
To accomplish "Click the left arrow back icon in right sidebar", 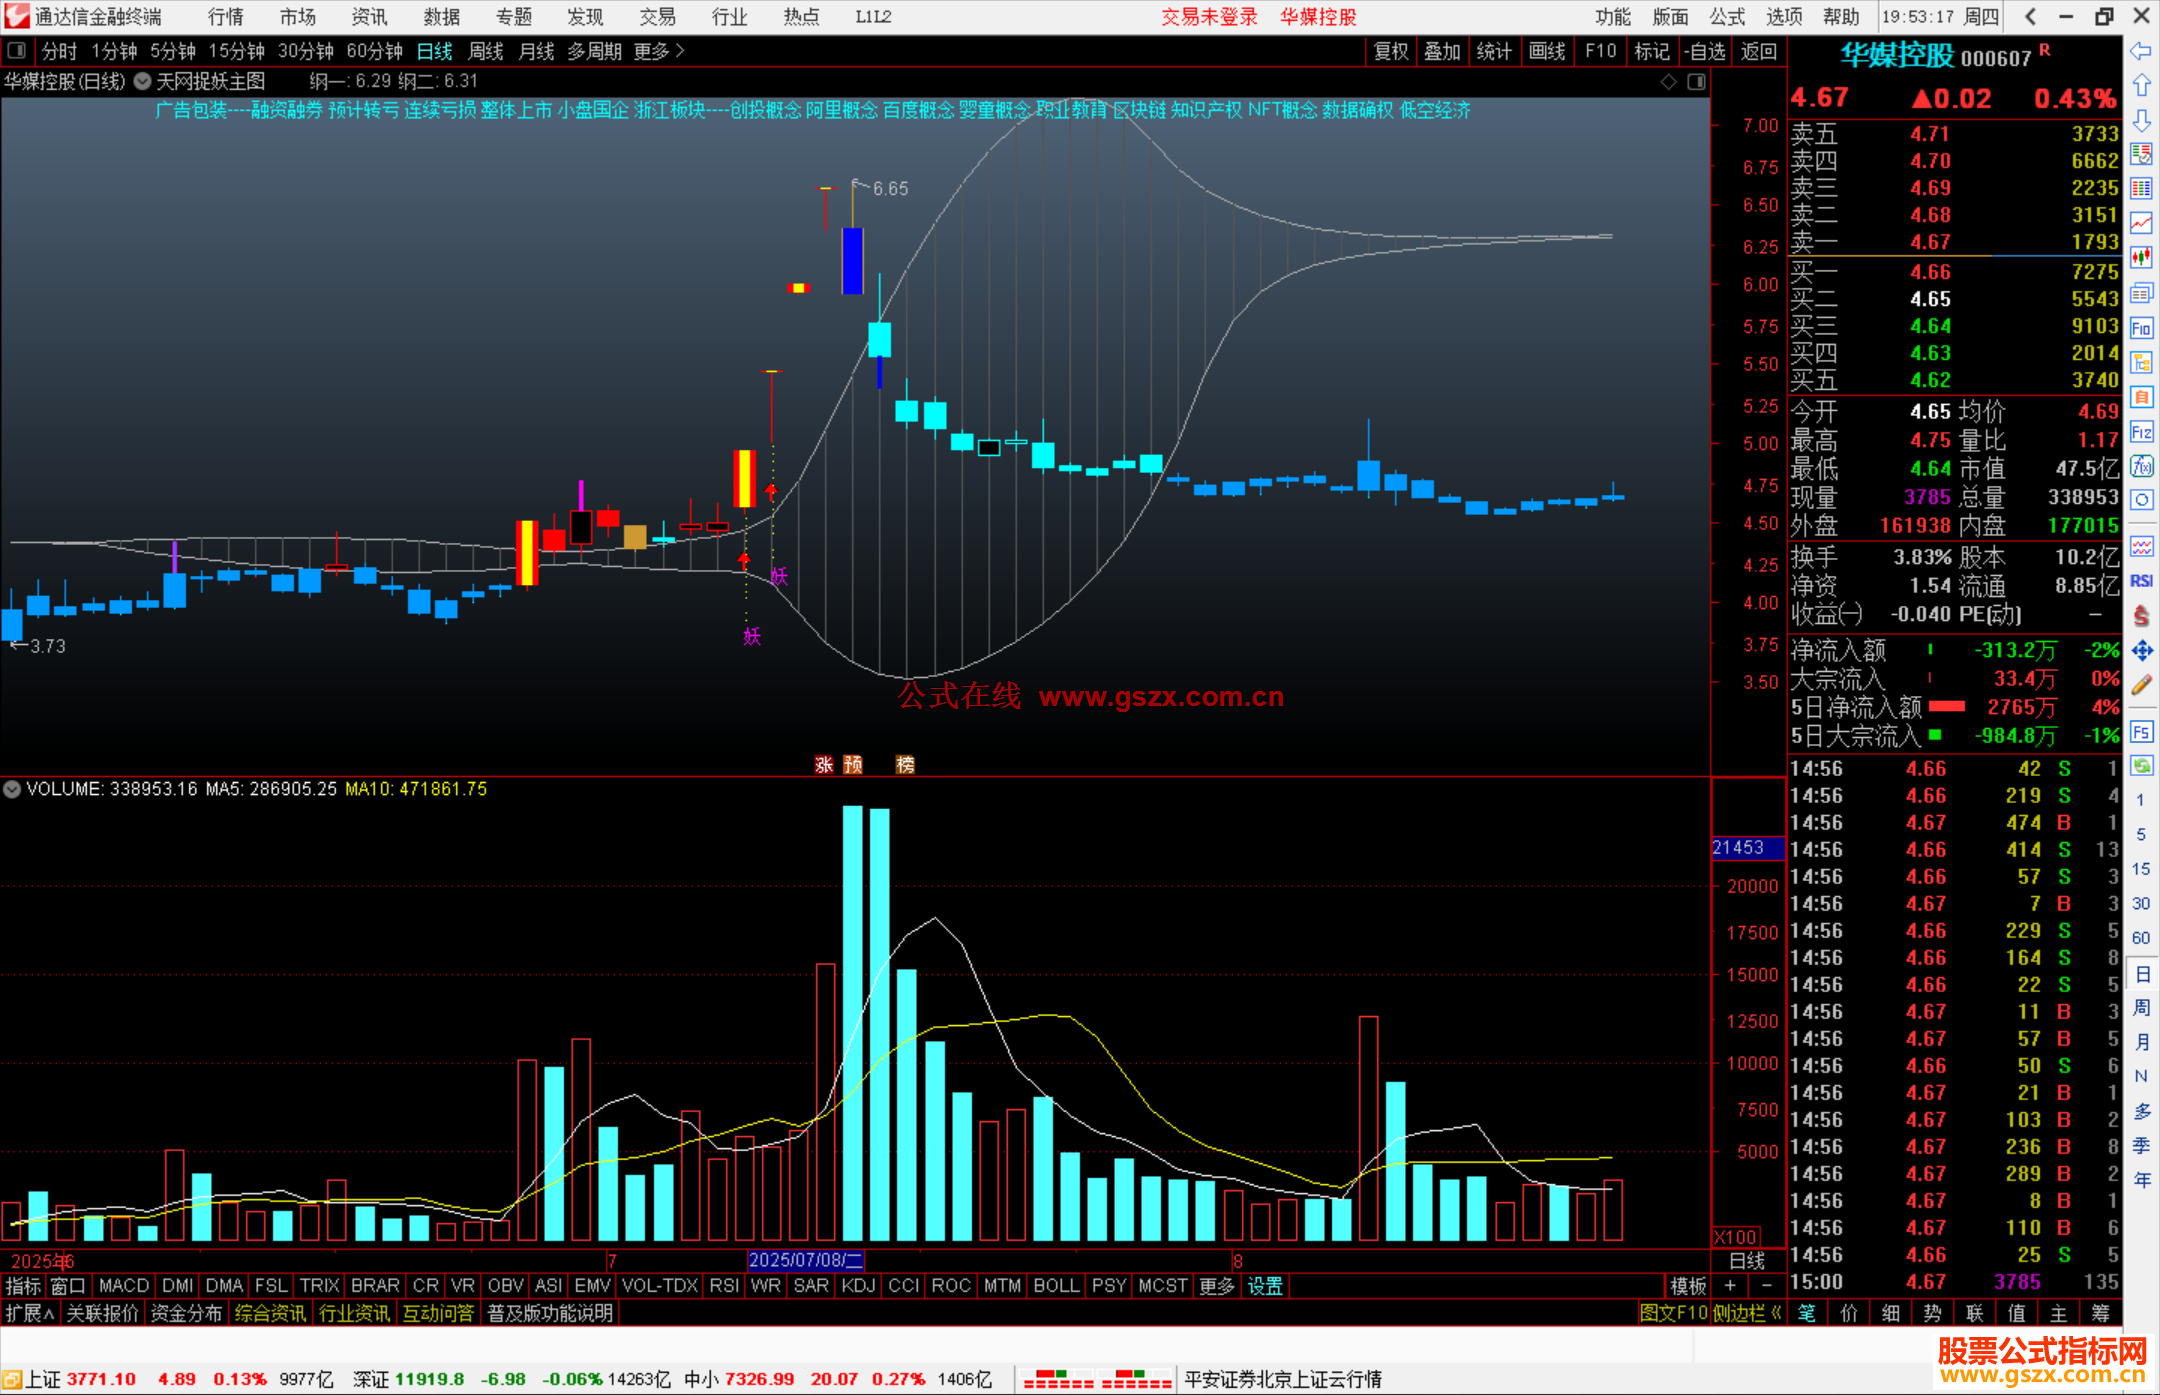I will point(2141,51).
